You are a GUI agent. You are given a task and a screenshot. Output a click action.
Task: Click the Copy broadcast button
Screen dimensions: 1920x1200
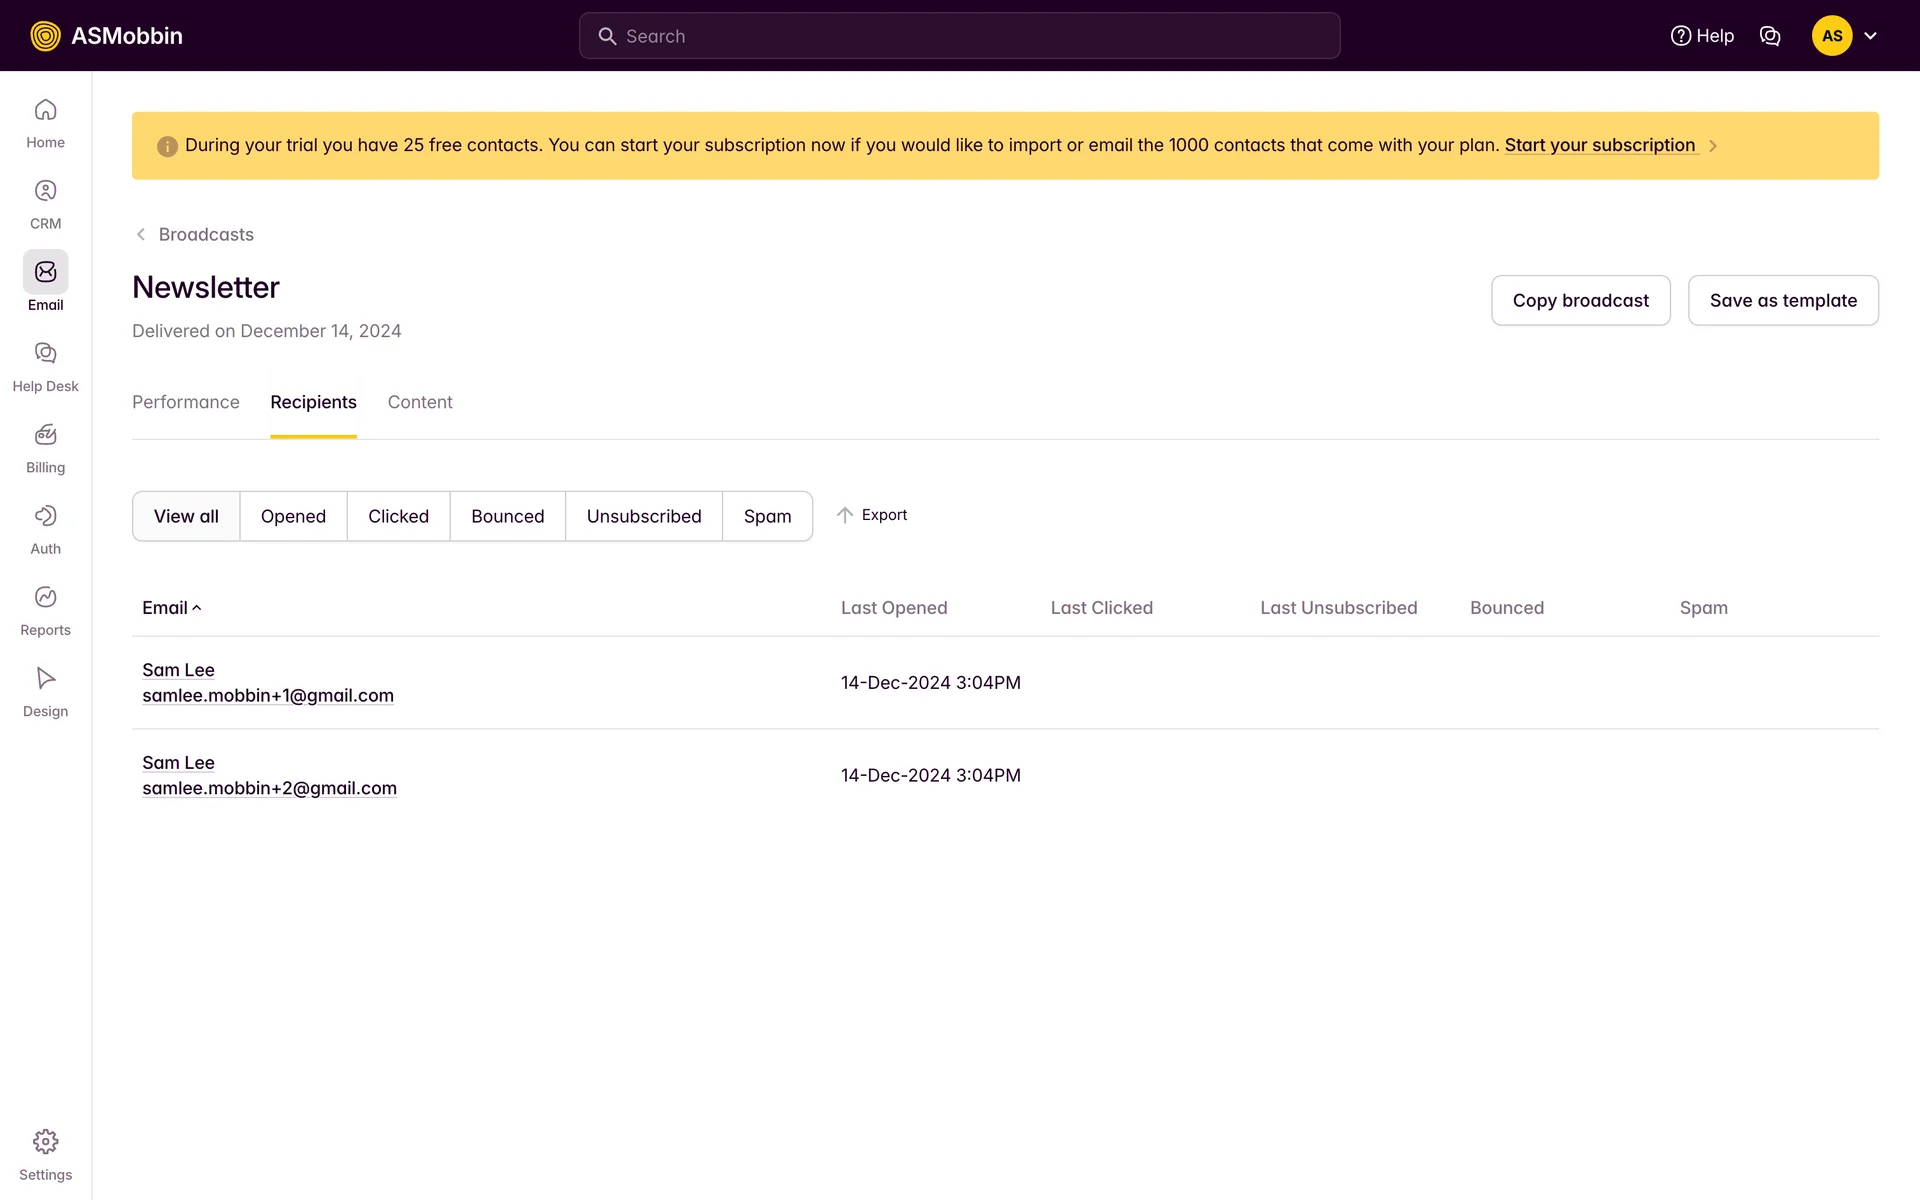[x=1580, y=300]
